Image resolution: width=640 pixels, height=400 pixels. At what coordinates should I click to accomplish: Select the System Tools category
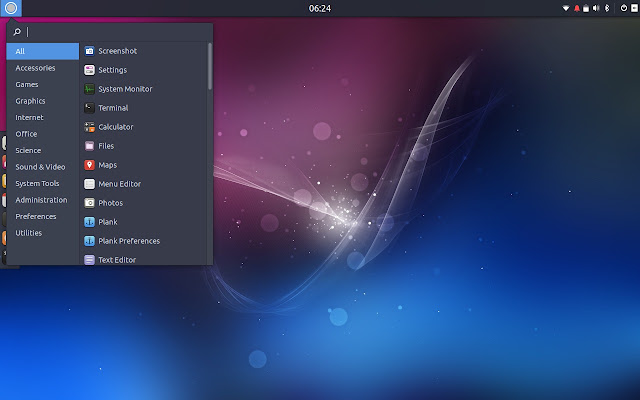pos(43,184)
